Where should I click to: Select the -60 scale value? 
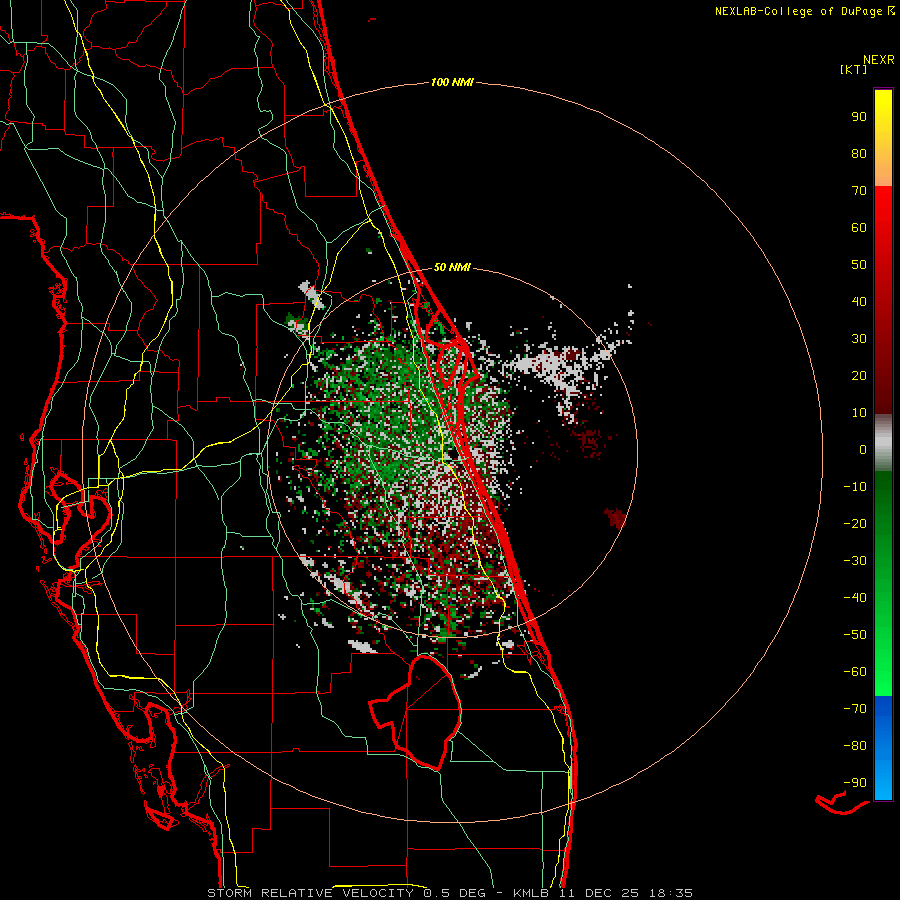[855, 672]
